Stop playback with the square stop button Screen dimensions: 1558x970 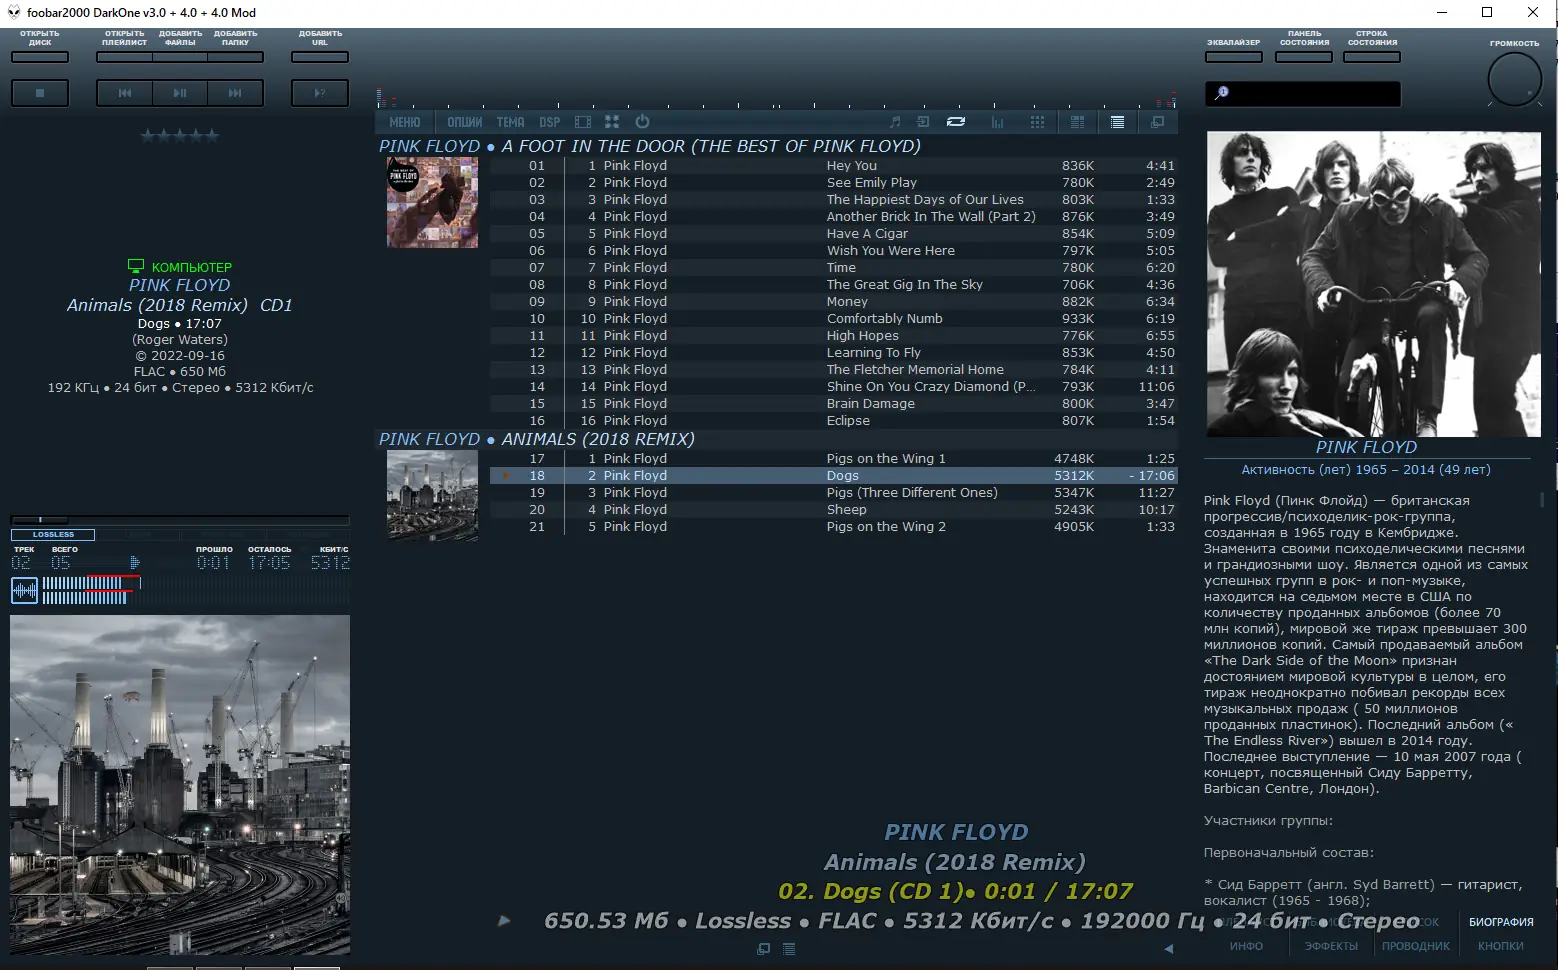click(x=40, y=93)
